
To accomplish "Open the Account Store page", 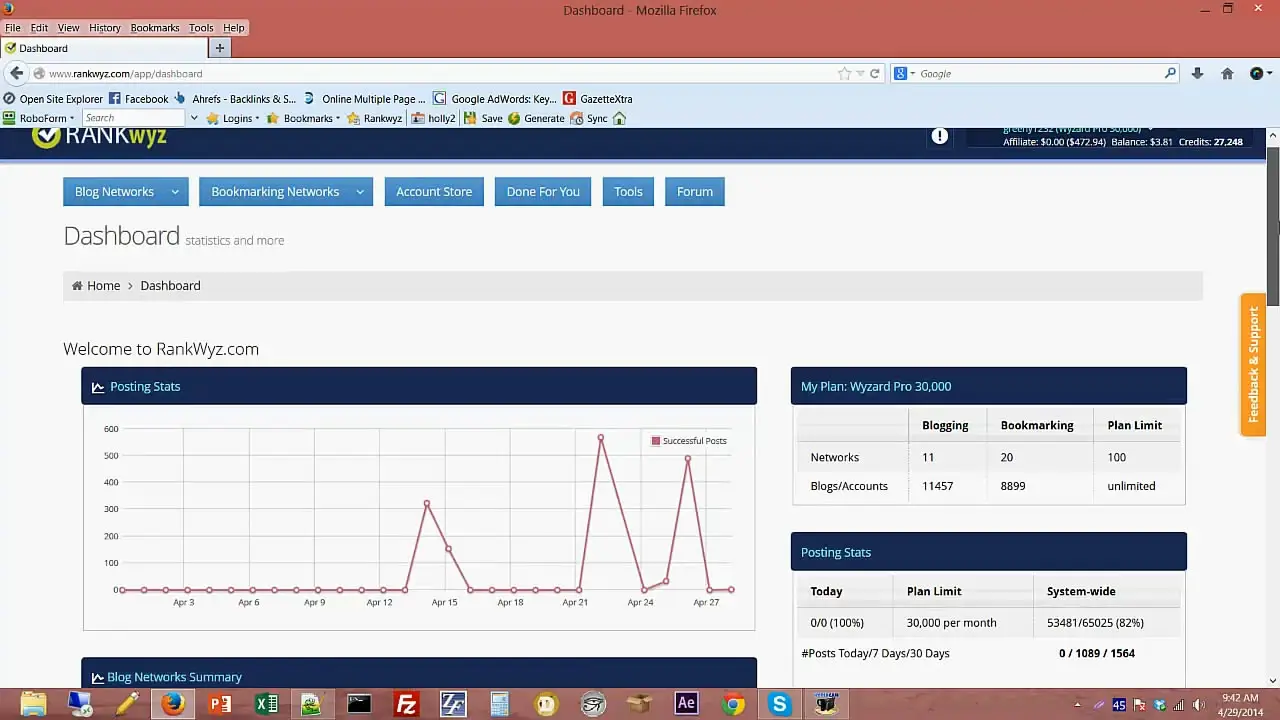I will [434, 192].
